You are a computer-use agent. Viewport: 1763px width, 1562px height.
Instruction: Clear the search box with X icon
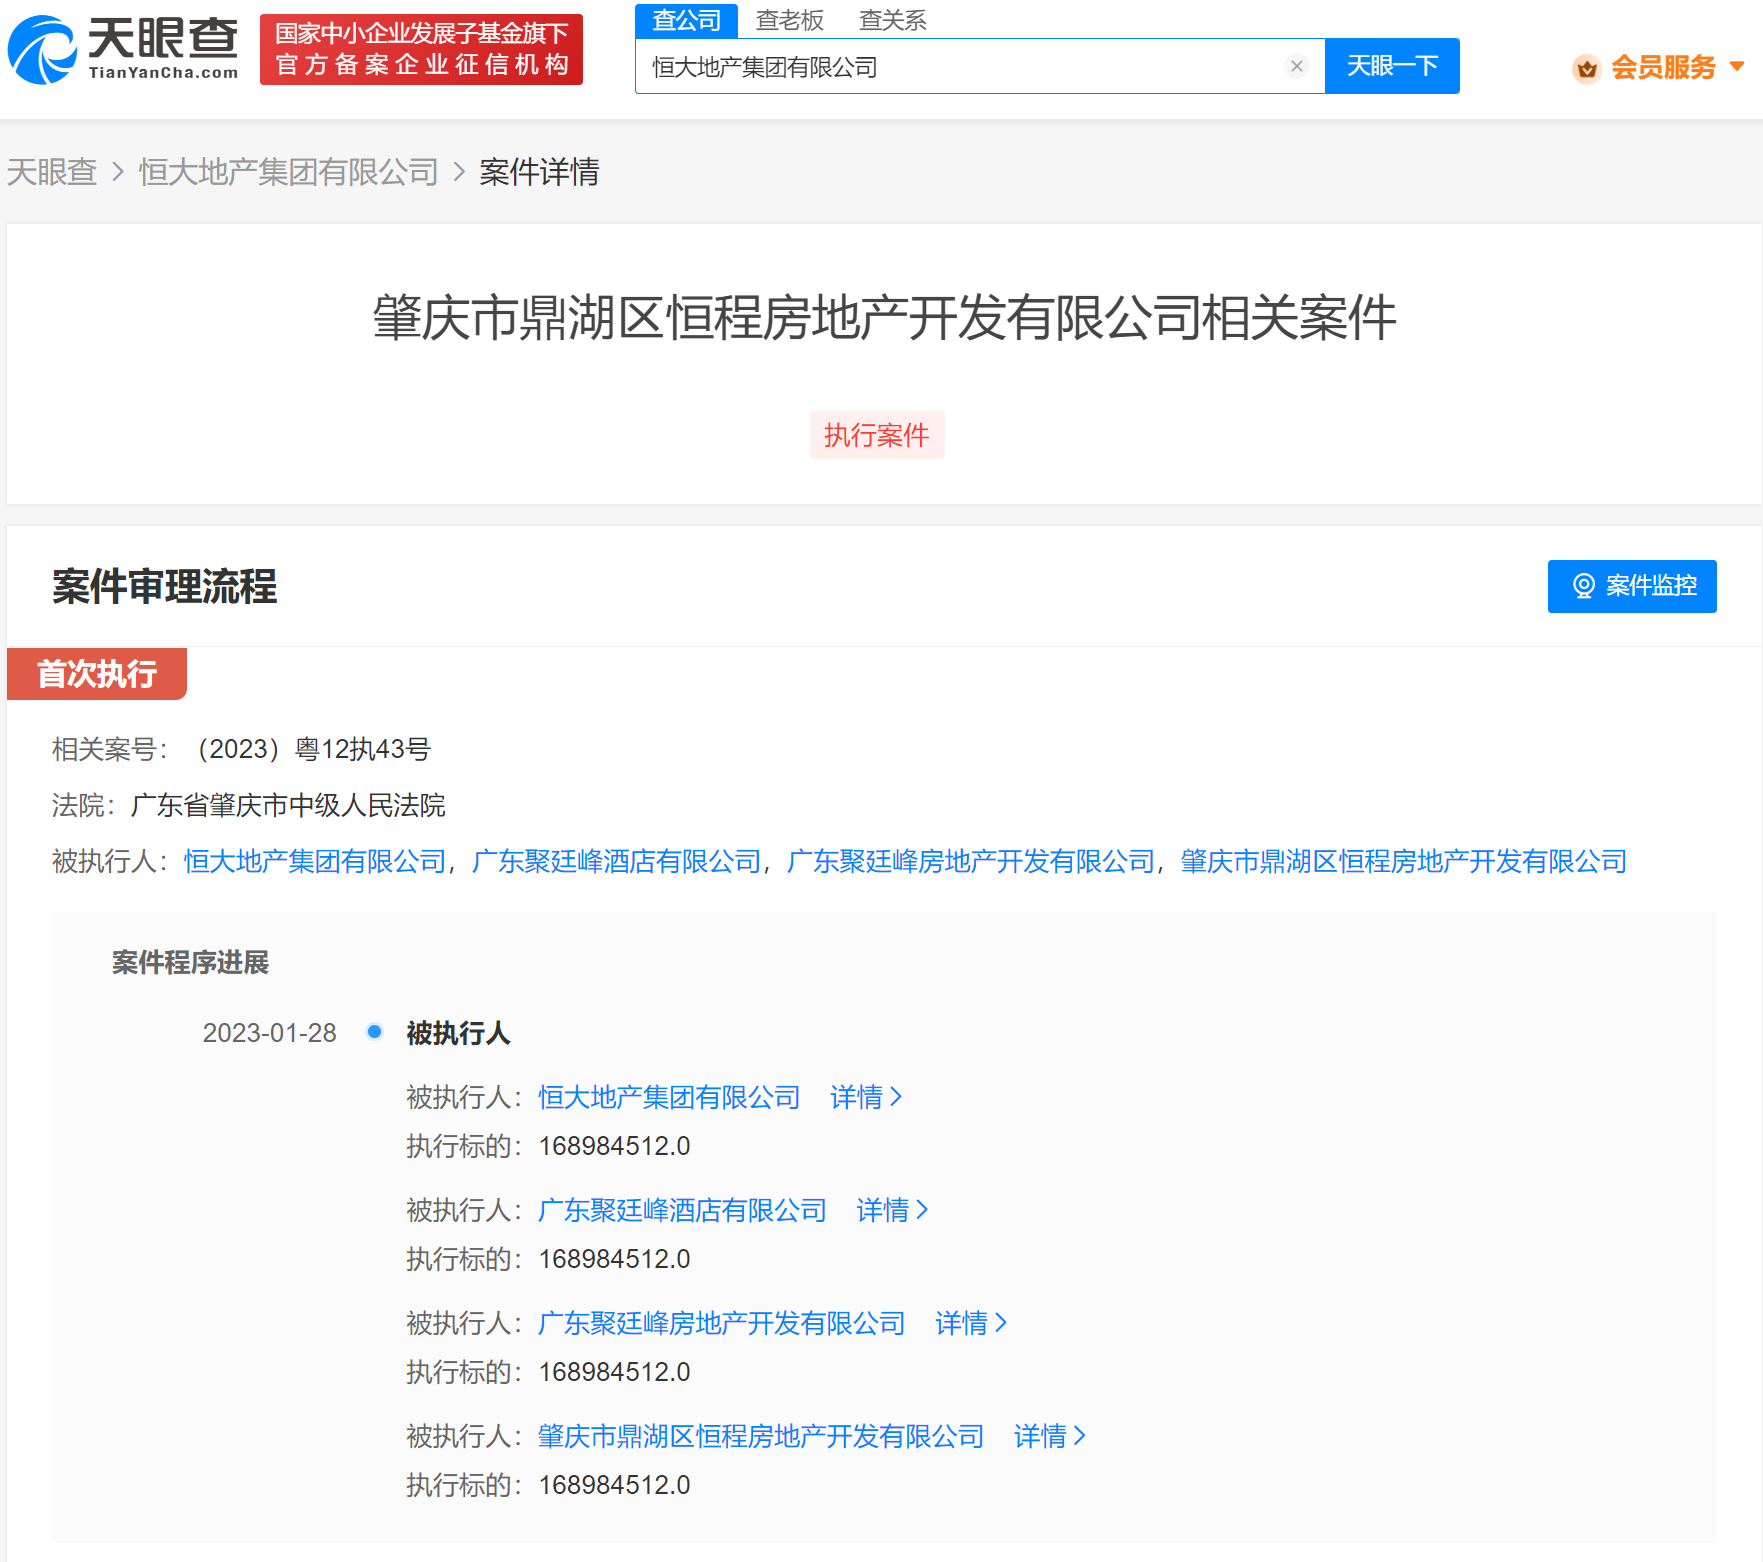[x=1296, y=66]
